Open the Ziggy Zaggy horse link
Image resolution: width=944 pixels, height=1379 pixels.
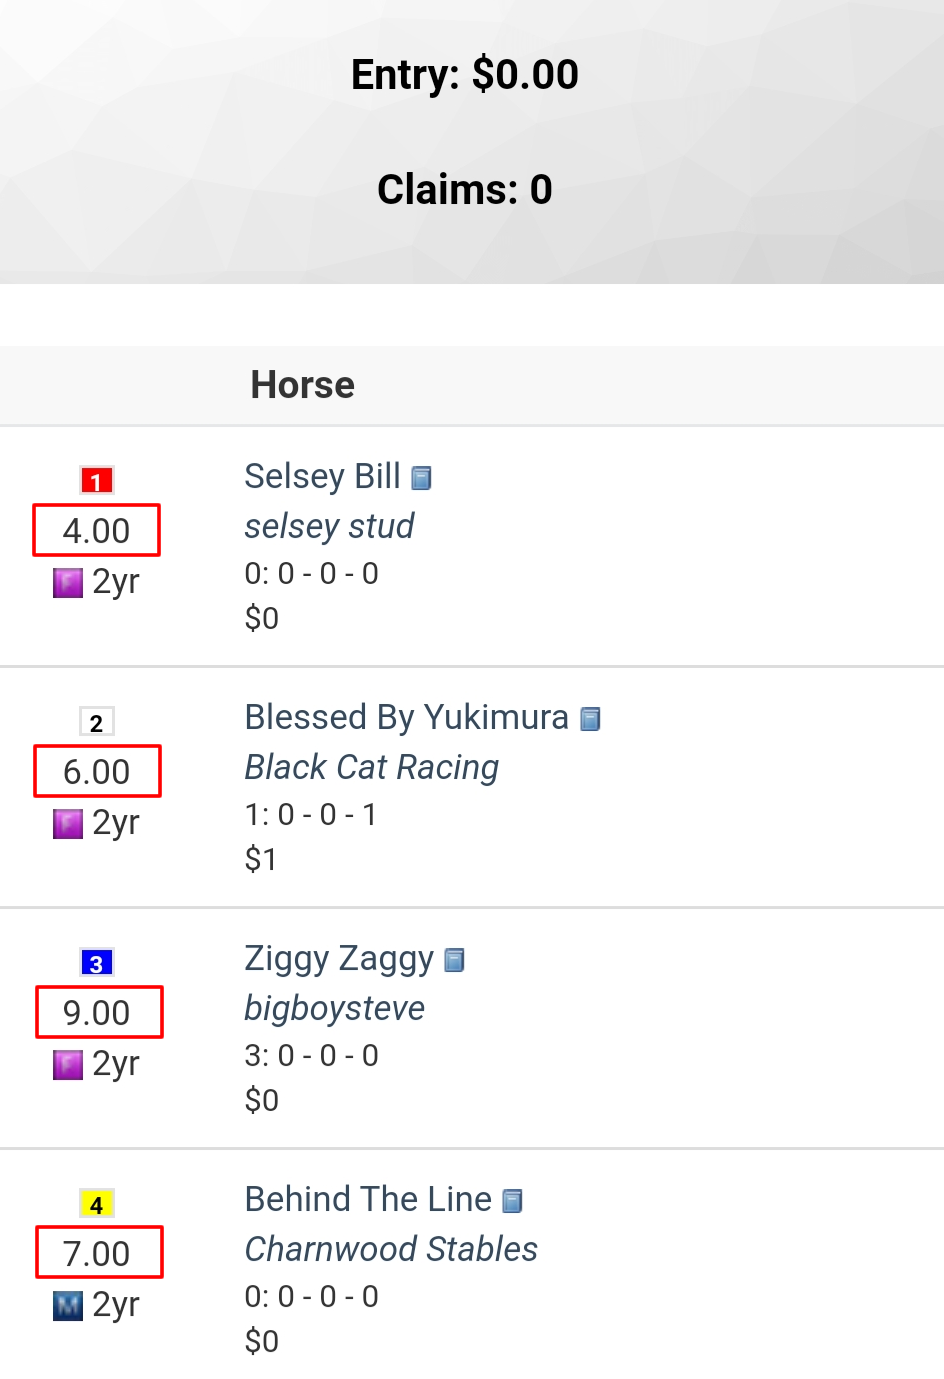click(x=339, y=959)
